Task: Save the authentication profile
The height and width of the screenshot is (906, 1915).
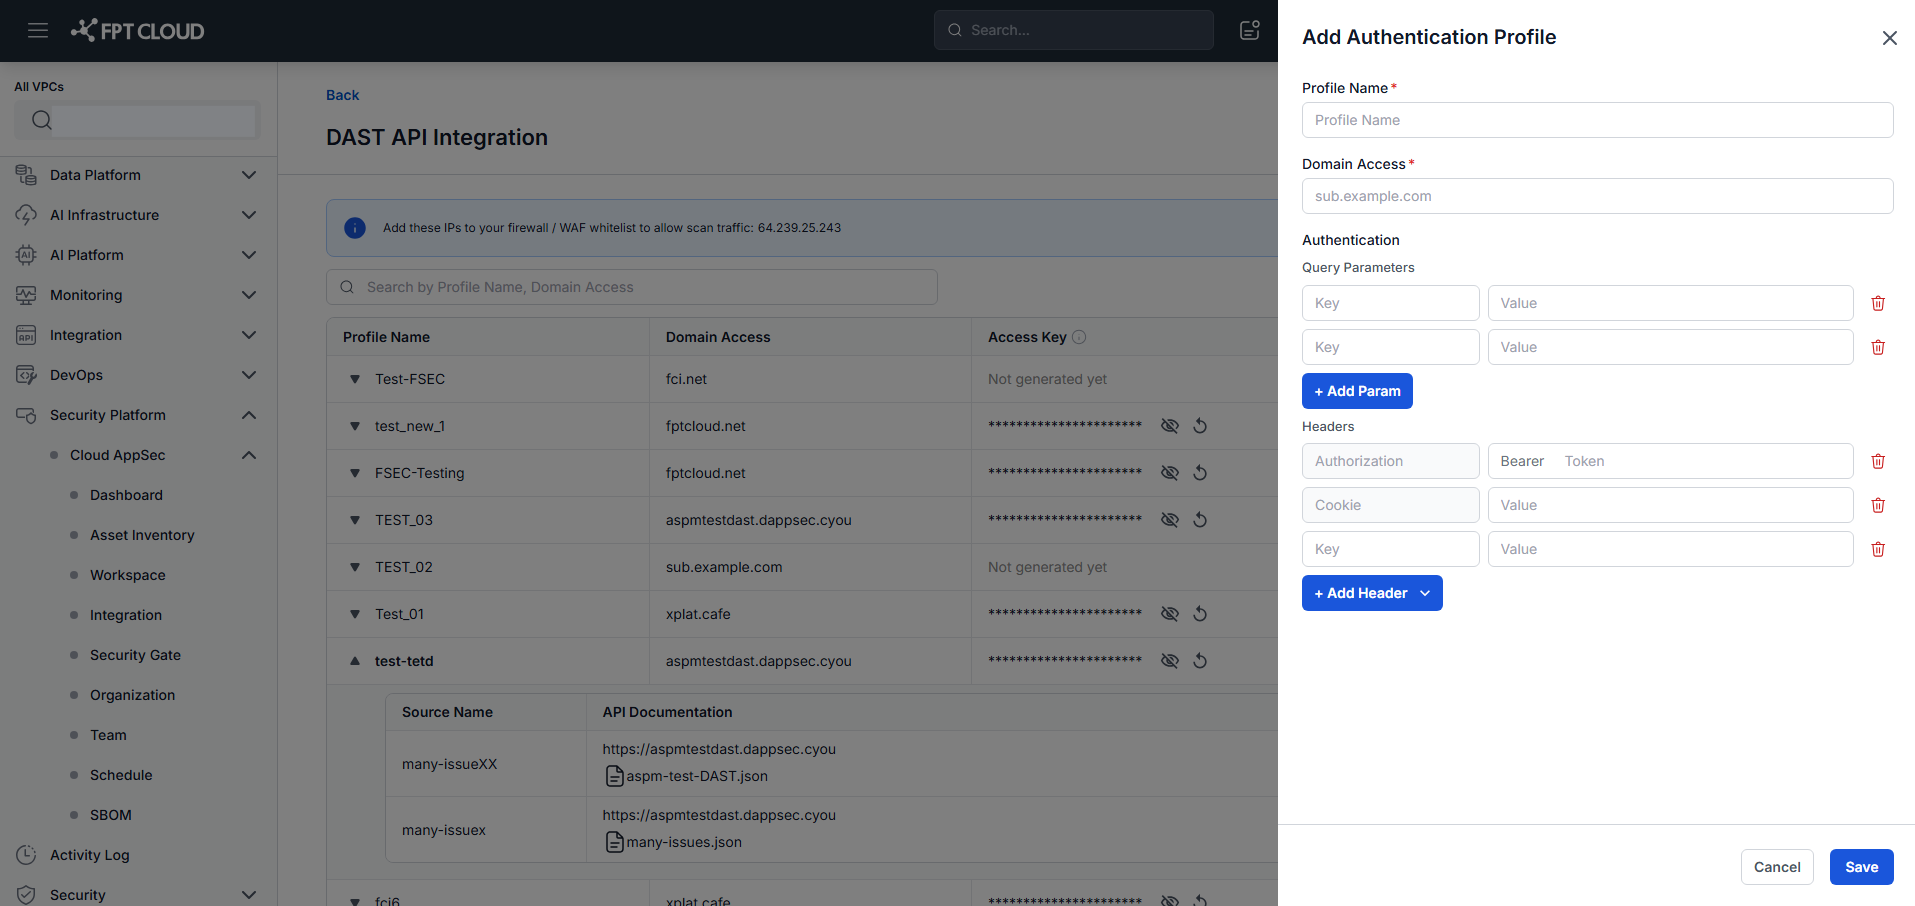Action: pyautogui.click(x=1861, y=867)
